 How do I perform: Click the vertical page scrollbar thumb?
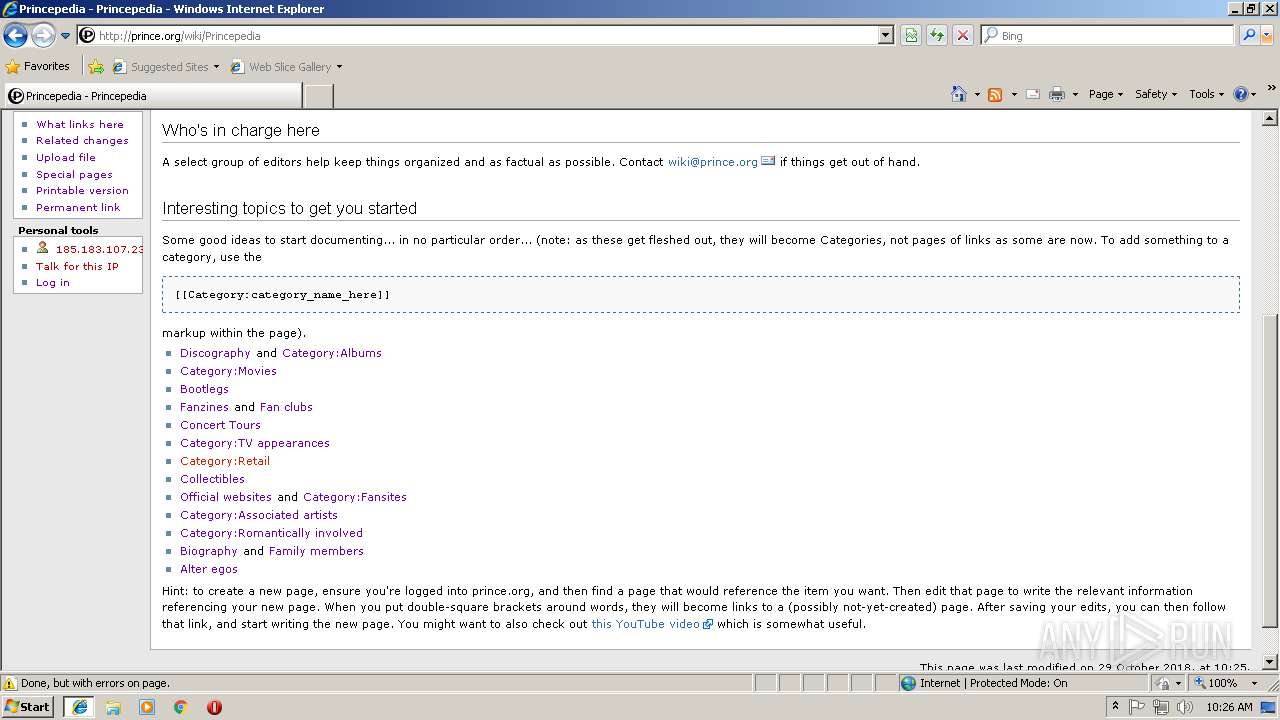[1270, 470]
